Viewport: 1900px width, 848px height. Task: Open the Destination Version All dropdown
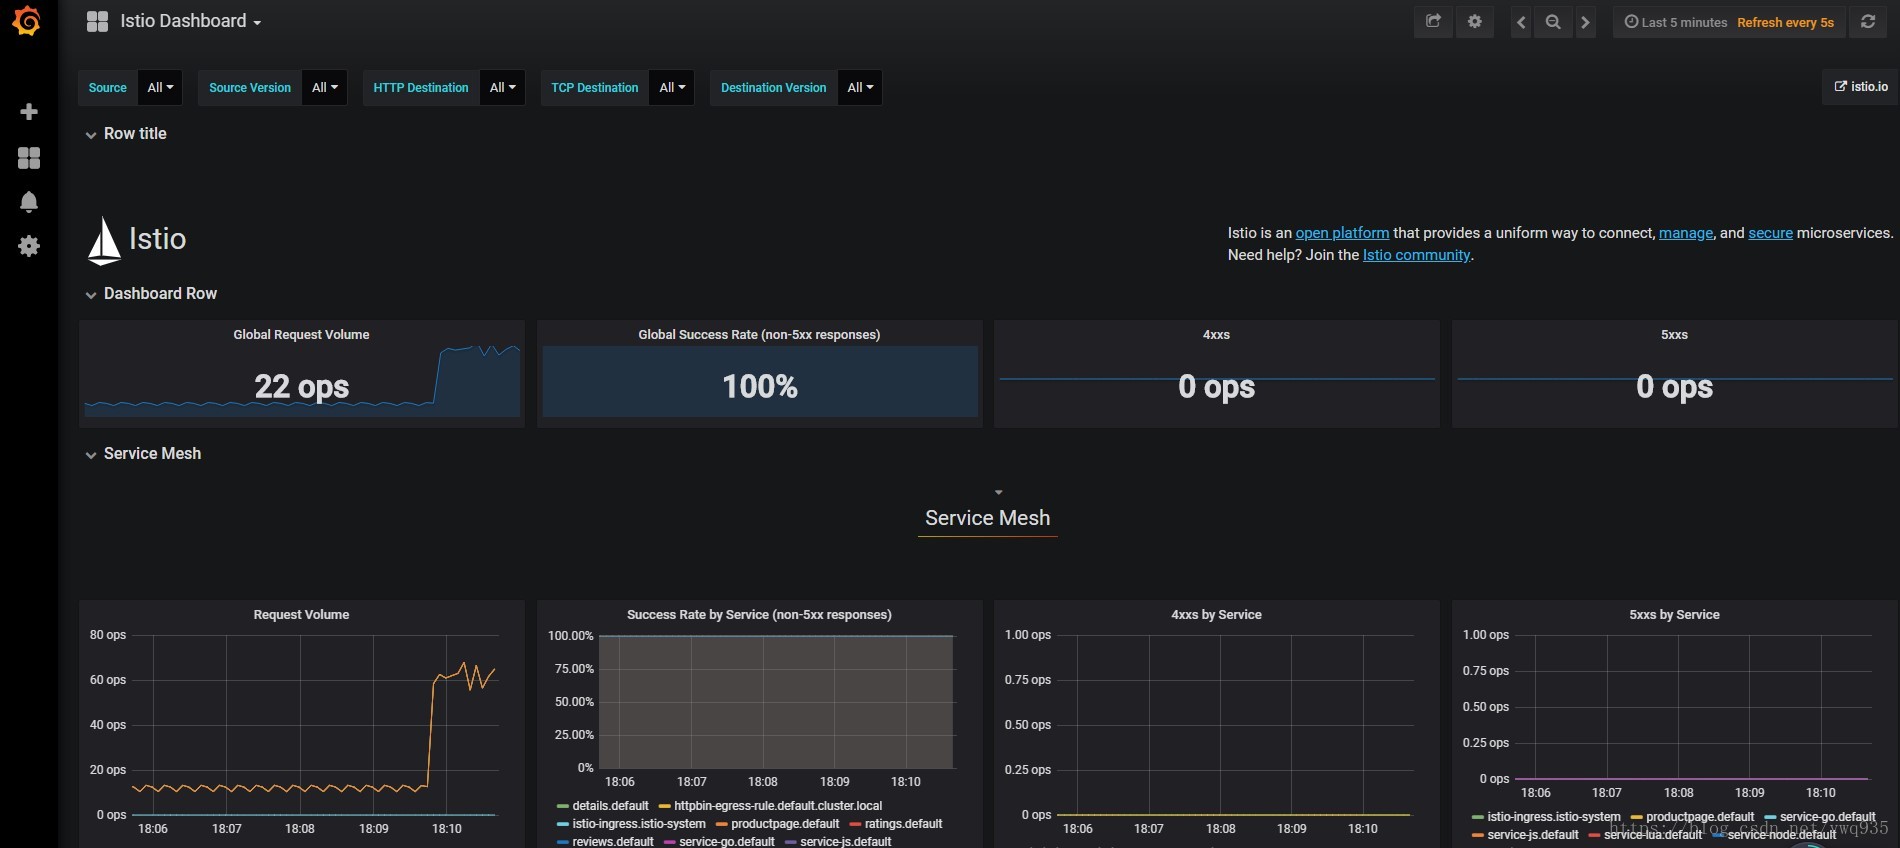point(860,88)
